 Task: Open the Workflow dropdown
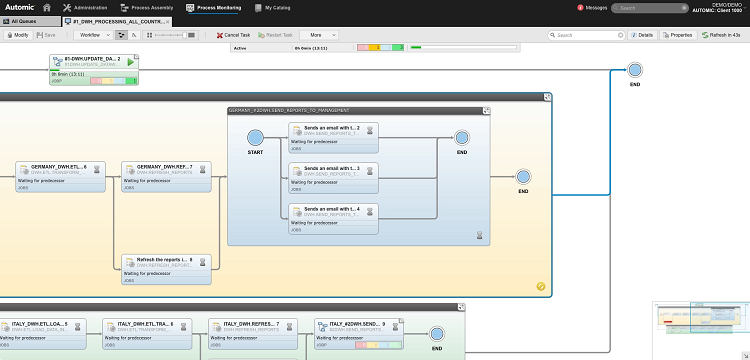[x=93, y=35]
